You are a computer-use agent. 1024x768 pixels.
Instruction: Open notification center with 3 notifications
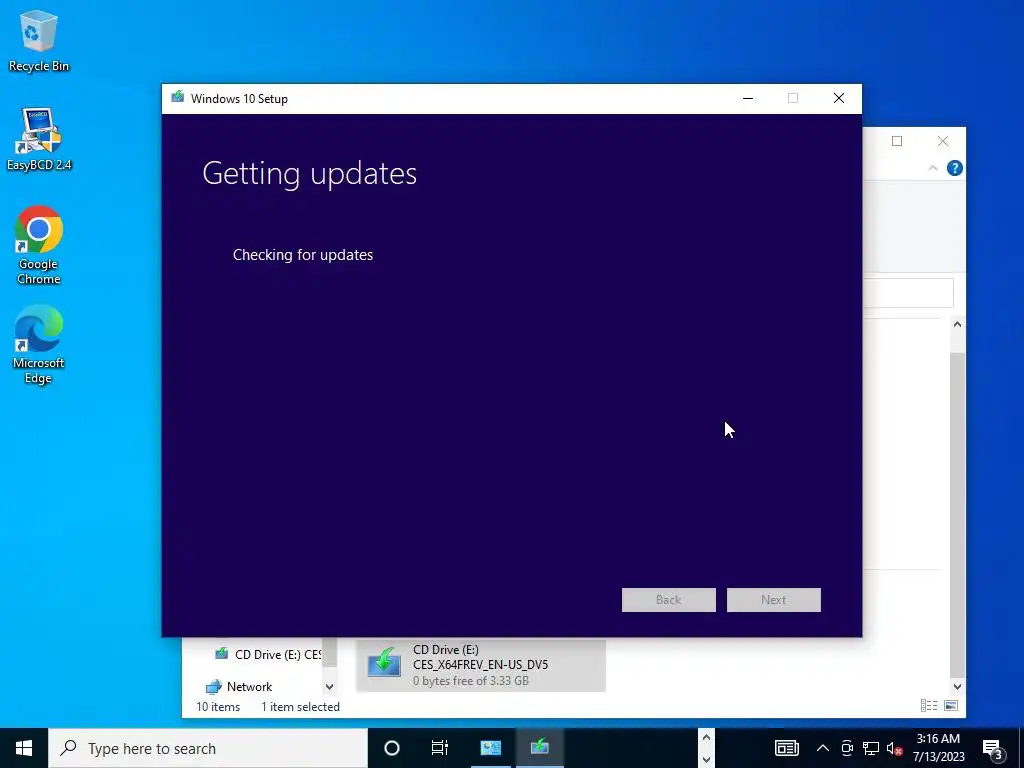tap(993, 749)
